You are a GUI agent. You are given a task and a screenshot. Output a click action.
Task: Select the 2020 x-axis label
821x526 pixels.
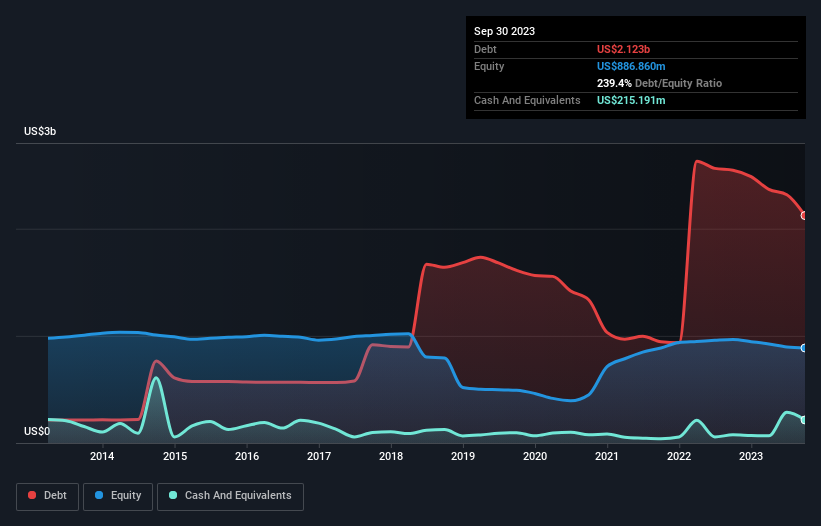535,456
